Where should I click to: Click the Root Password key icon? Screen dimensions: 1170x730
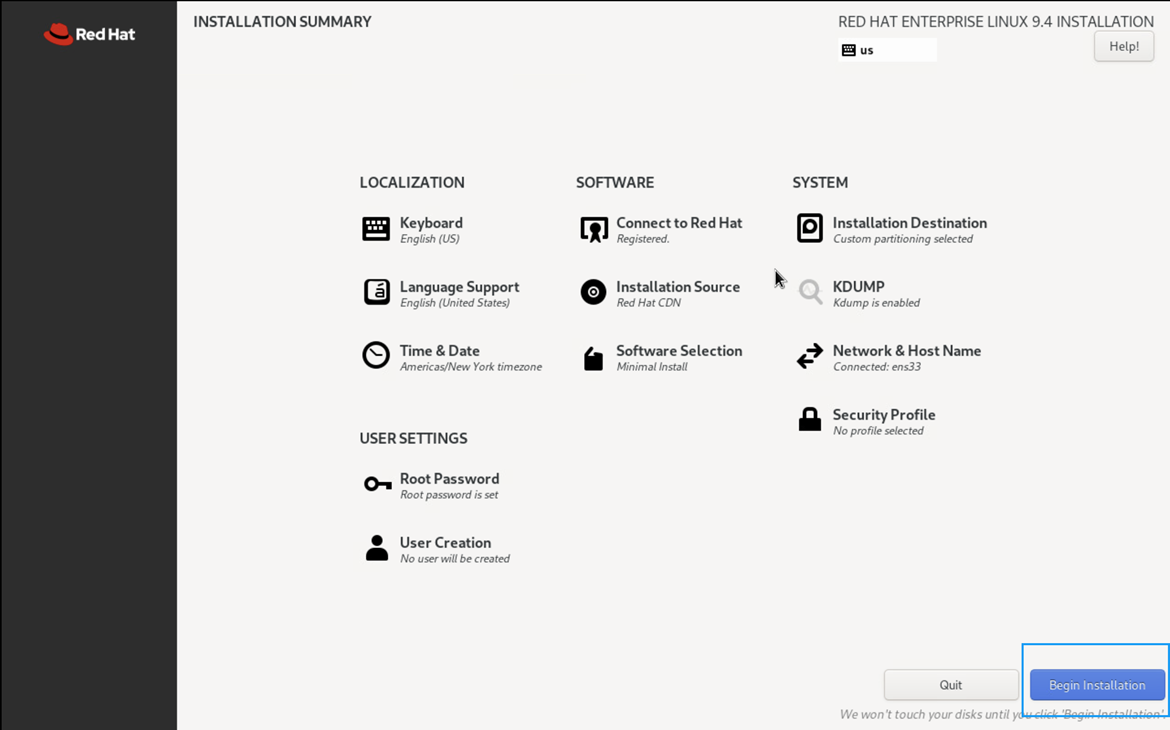(378, 484)
